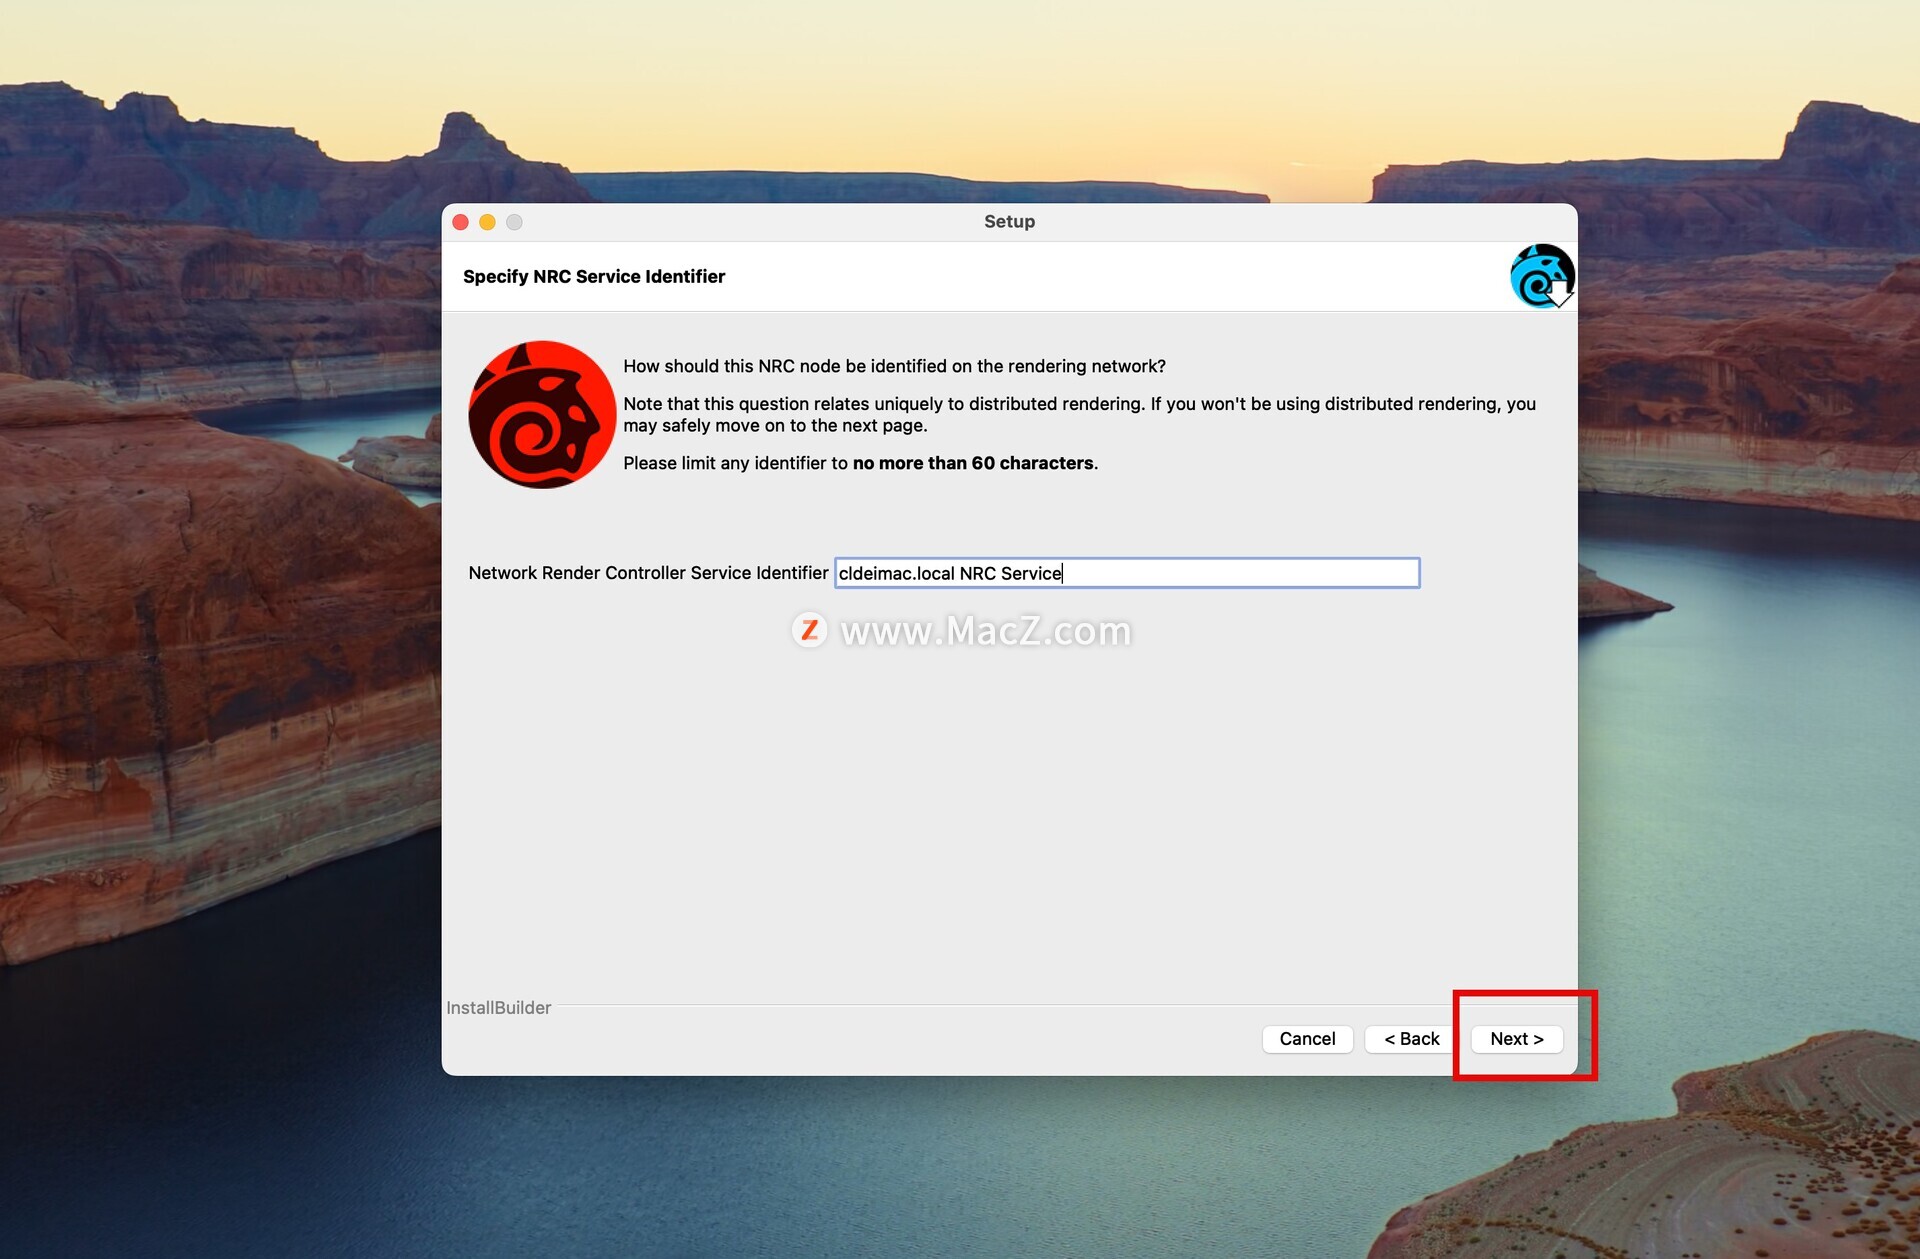Image resolution: width=1920 pixels, height=1259 pixels.
Task: Click the InstallBuilder label at bottom left
Action: coord(498,1008)
